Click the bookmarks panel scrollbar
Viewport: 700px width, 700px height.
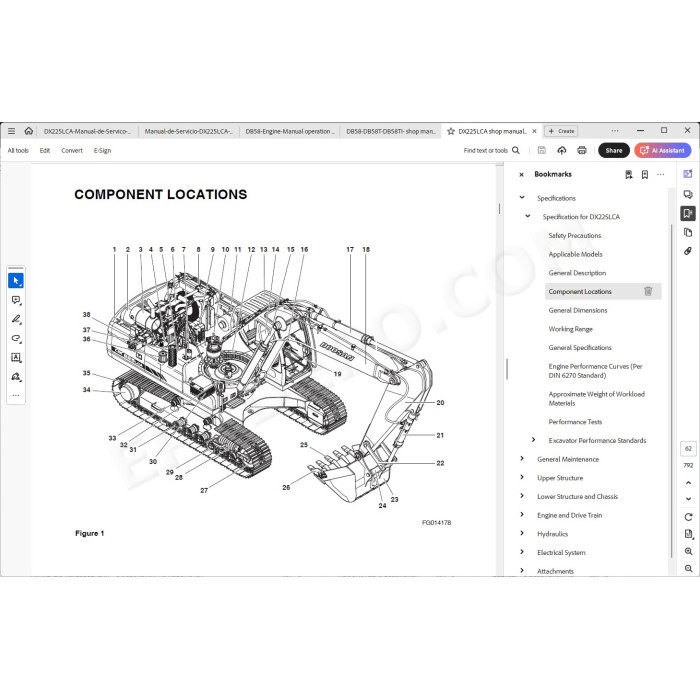(x=671, y=391)
